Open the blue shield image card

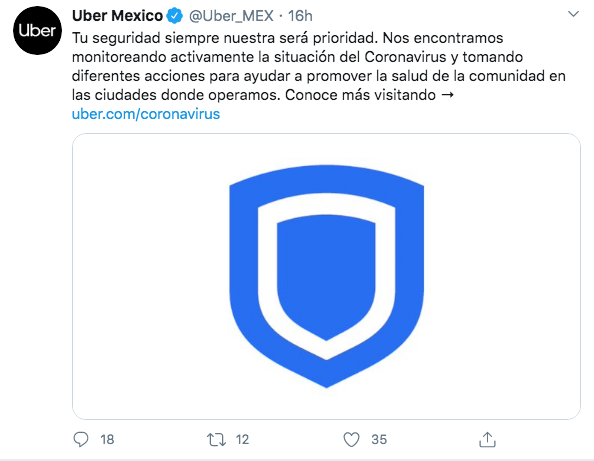click(x=326, y=276)
